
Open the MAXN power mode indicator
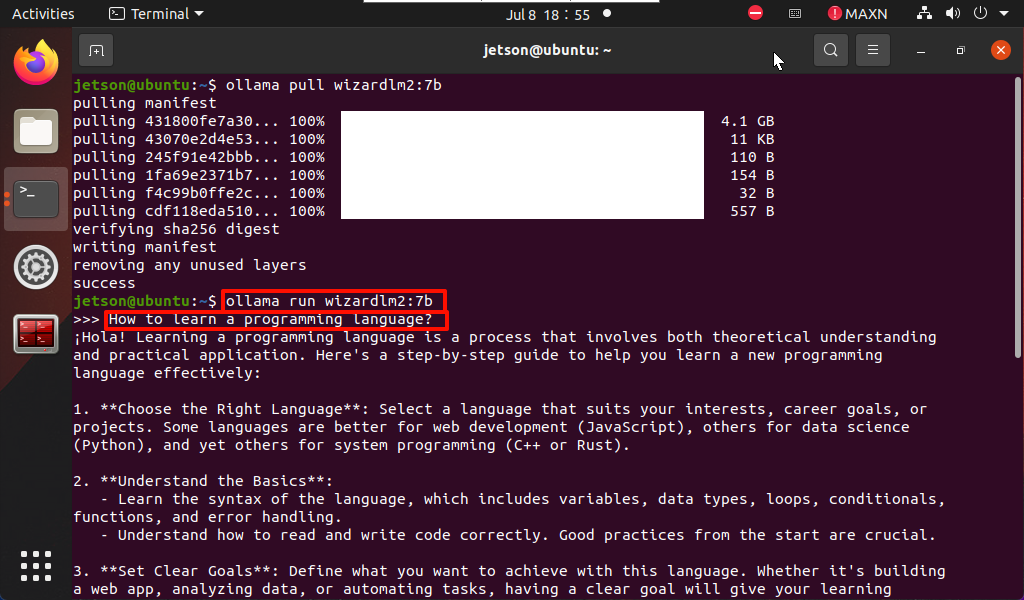click(x=857, y=14)
